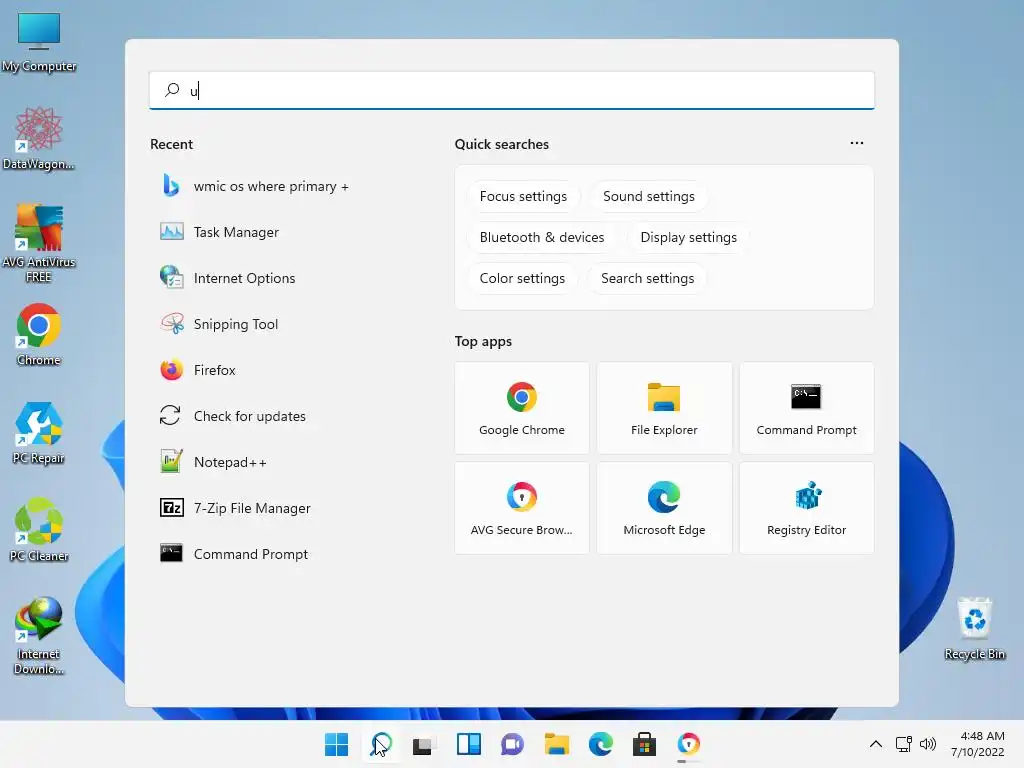Viewport: 1024px width, 768px height.
Task: Open Google Chrome tile in Top apps
Action: (x=522, y=408)
